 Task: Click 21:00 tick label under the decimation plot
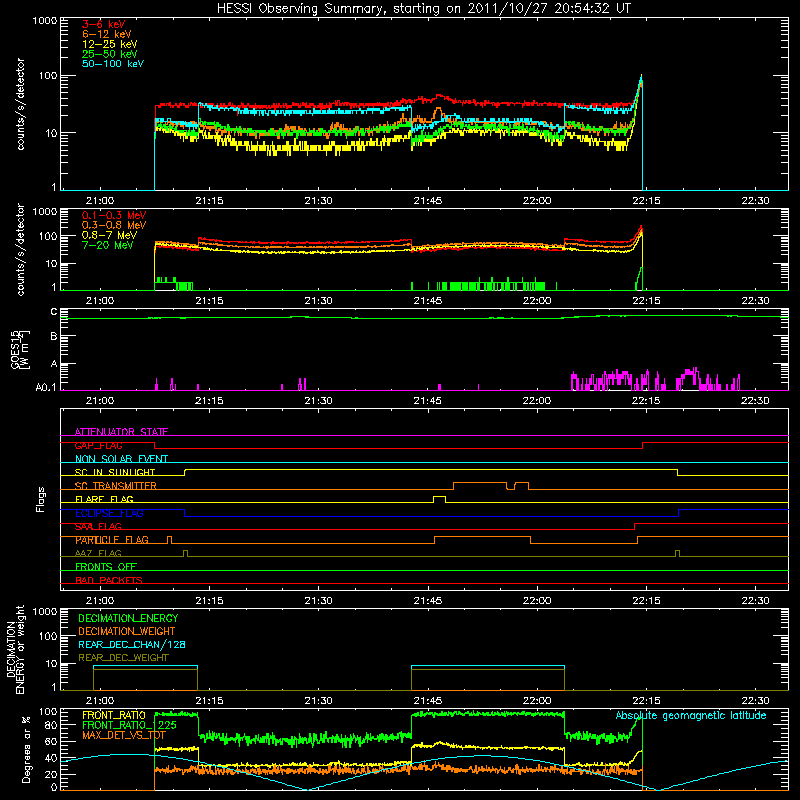100,701
